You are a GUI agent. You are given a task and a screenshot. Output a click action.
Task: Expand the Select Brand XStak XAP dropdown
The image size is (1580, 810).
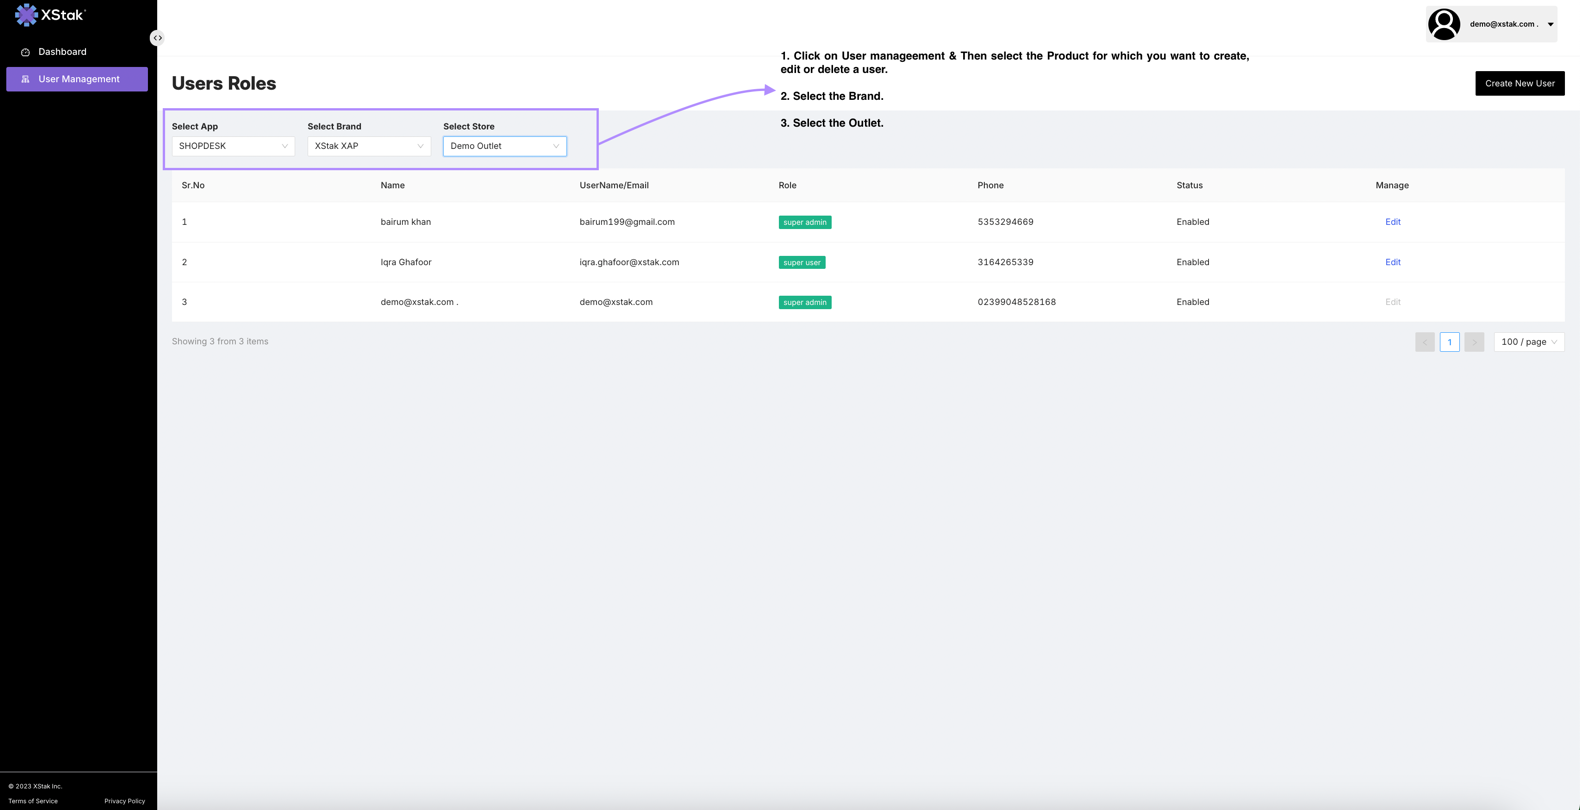(369, 146)
